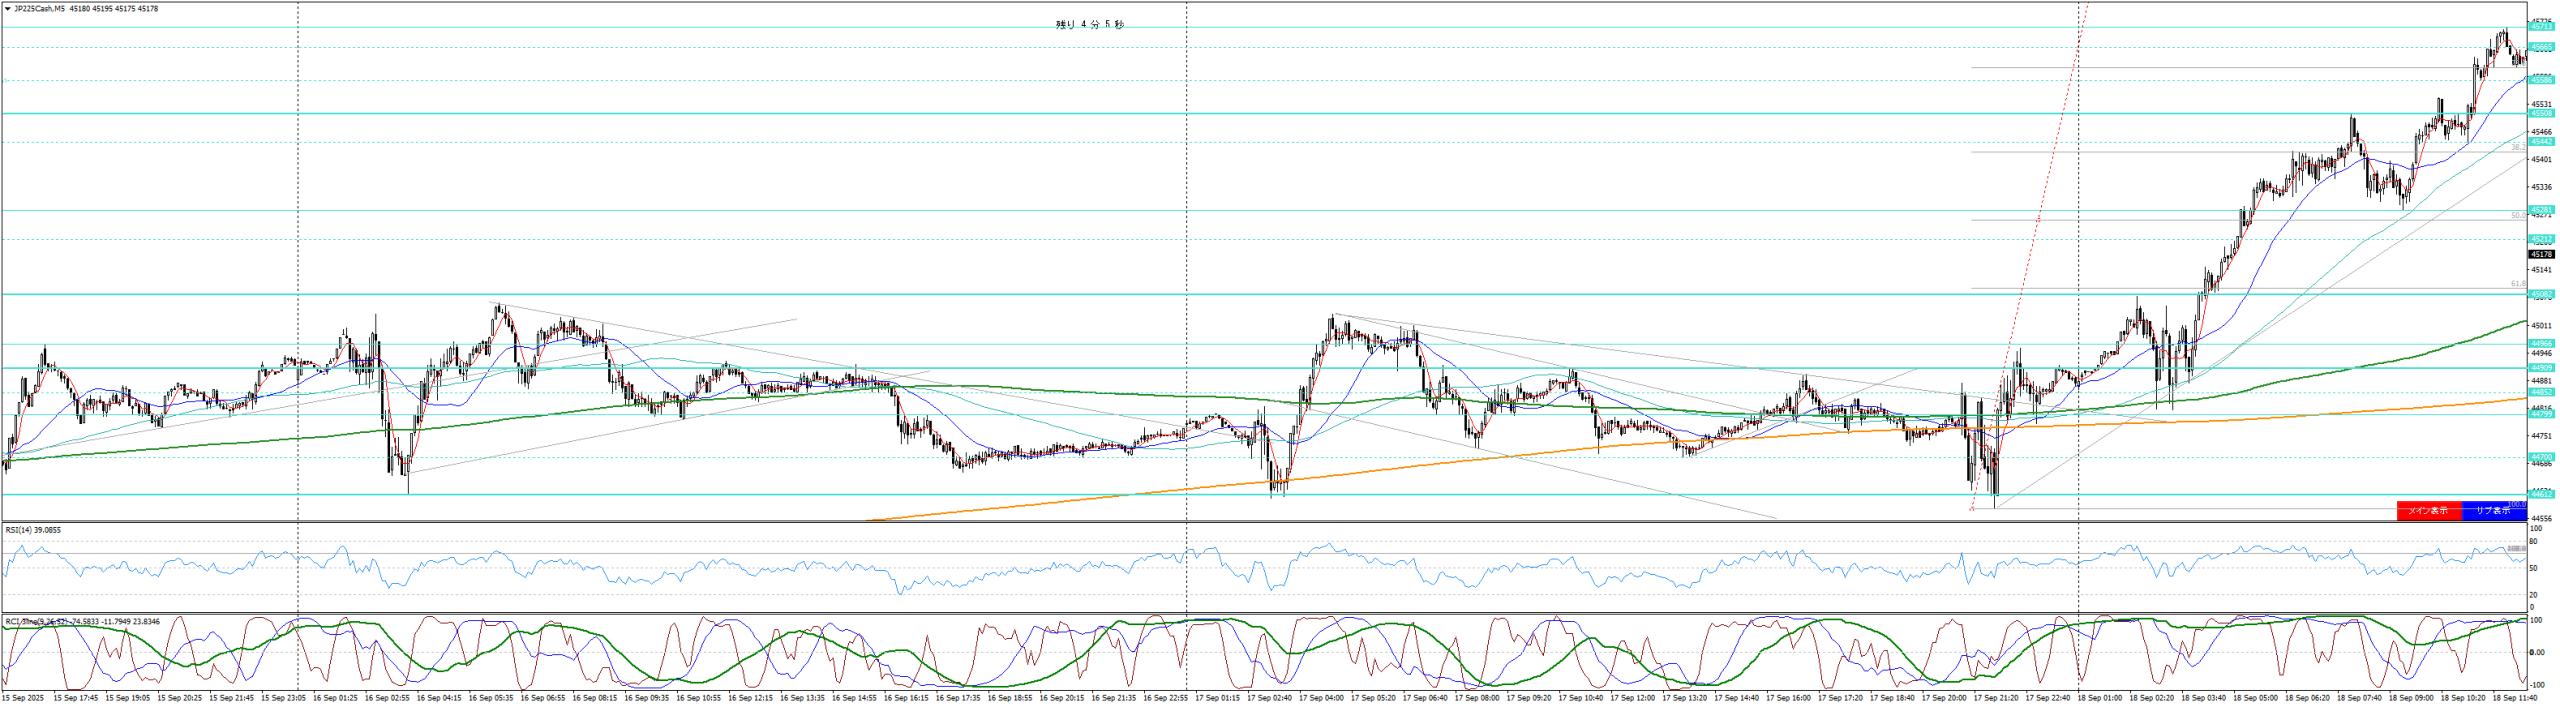The height and width of the screenshot is (707, 2560).
Task: Click the RSI(14) indicator label
Action: coord(33,530)
